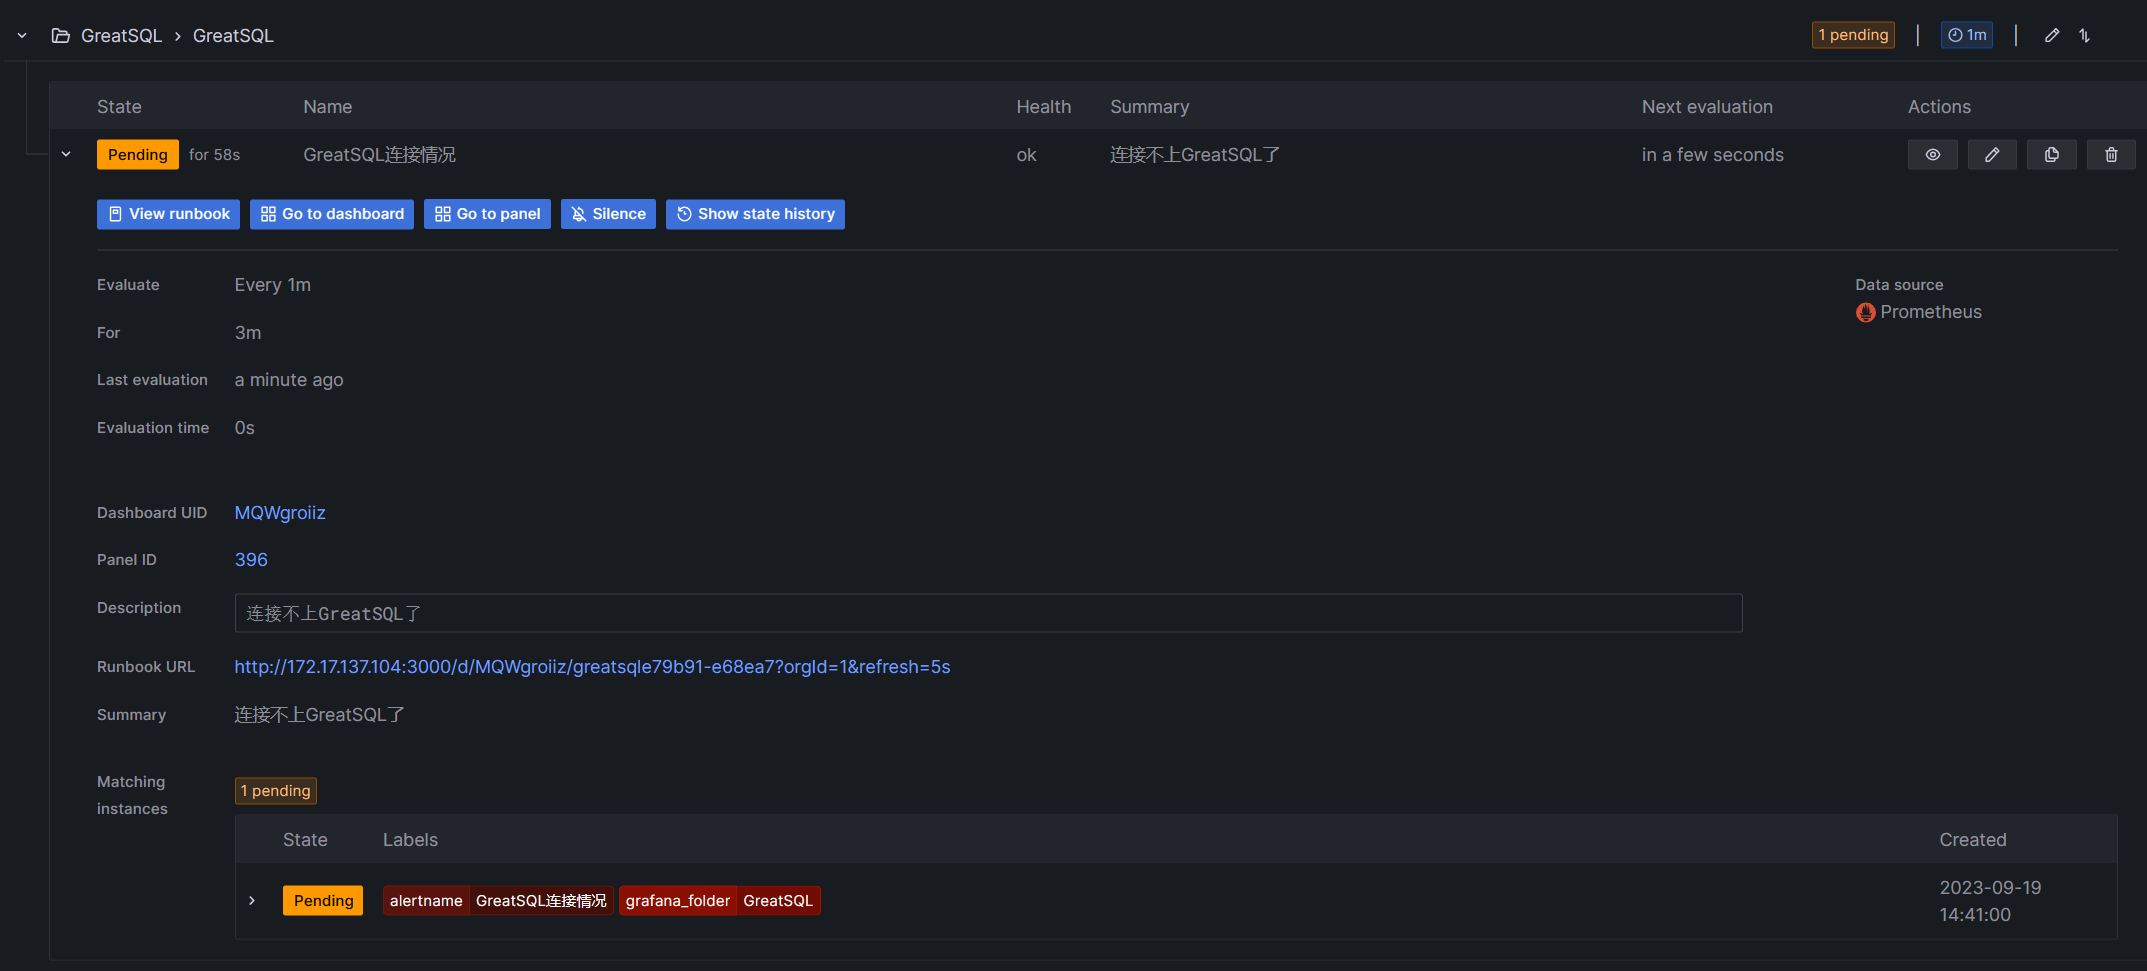The height and width of the screenshot is (971, 2147).
Task: Delete the alert rule trash icon
Action: point(2111,155)
